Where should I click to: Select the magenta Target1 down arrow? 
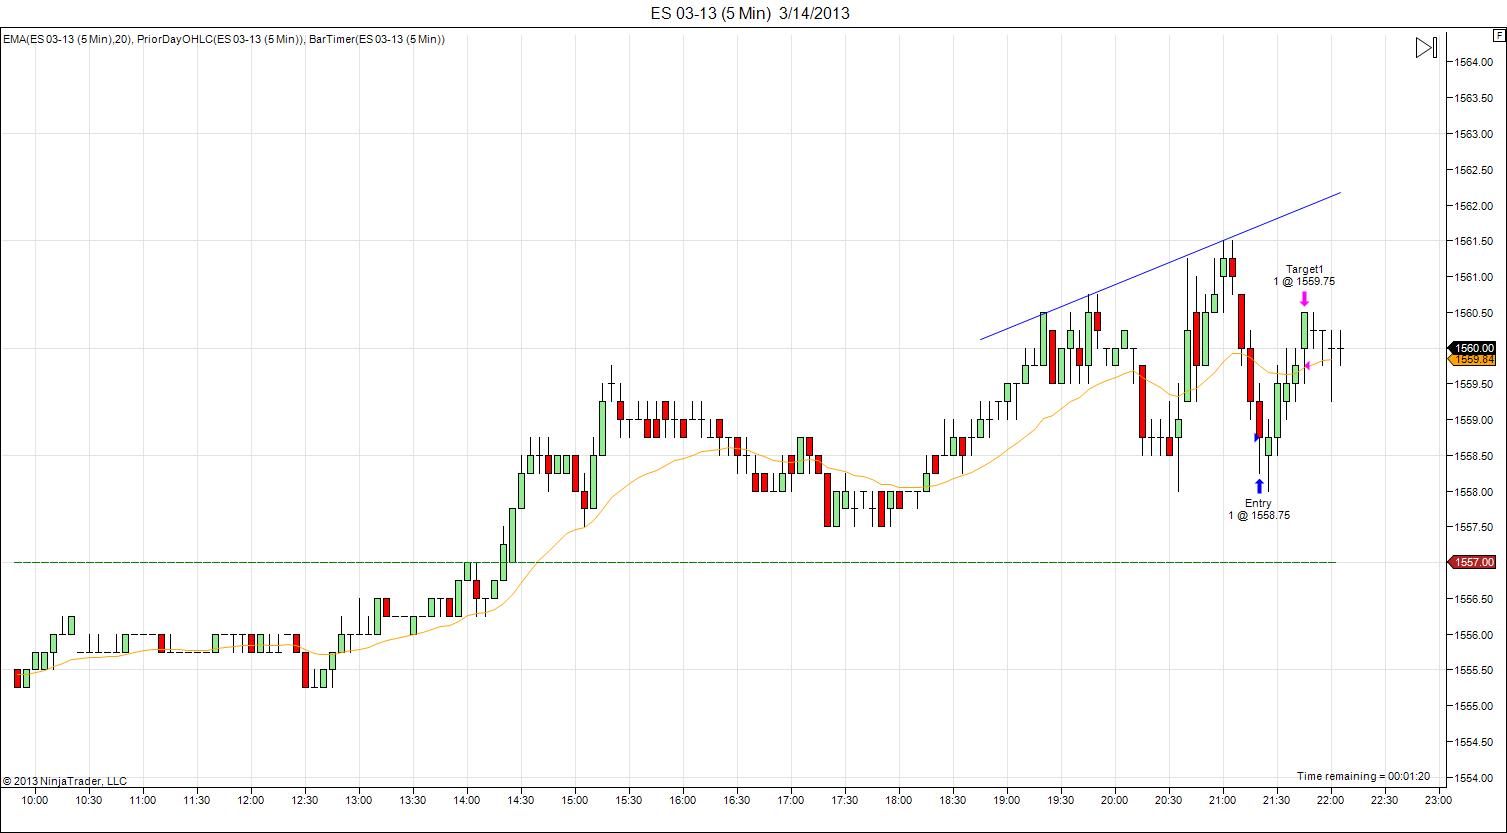click(x=1304, y=298)
